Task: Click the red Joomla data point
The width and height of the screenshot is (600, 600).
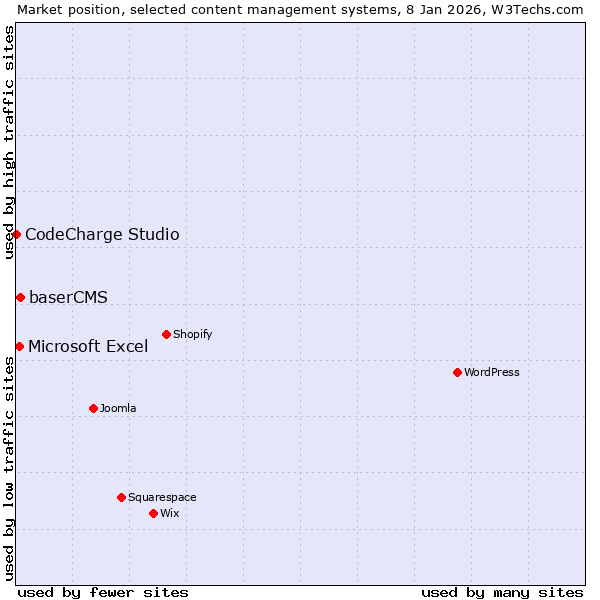Action: [x=93, y=408]
